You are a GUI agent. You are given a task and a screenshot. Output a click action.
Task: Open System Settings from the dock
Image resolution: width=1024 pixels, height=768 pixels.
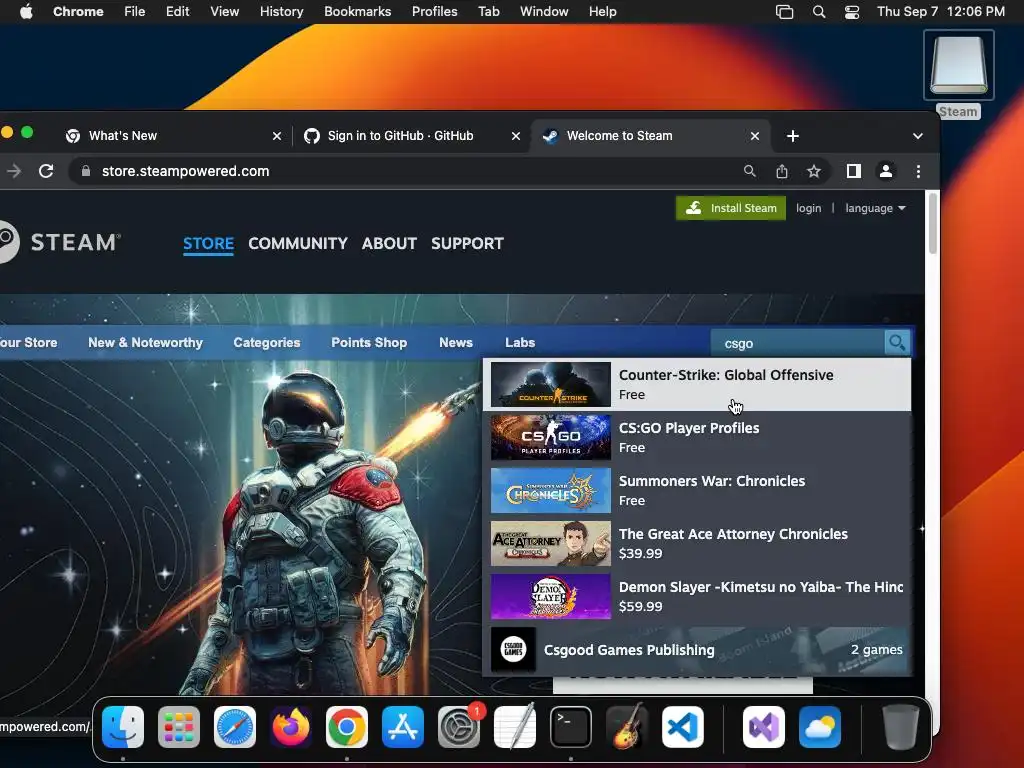pyautogui.click(x=458, y=727)
